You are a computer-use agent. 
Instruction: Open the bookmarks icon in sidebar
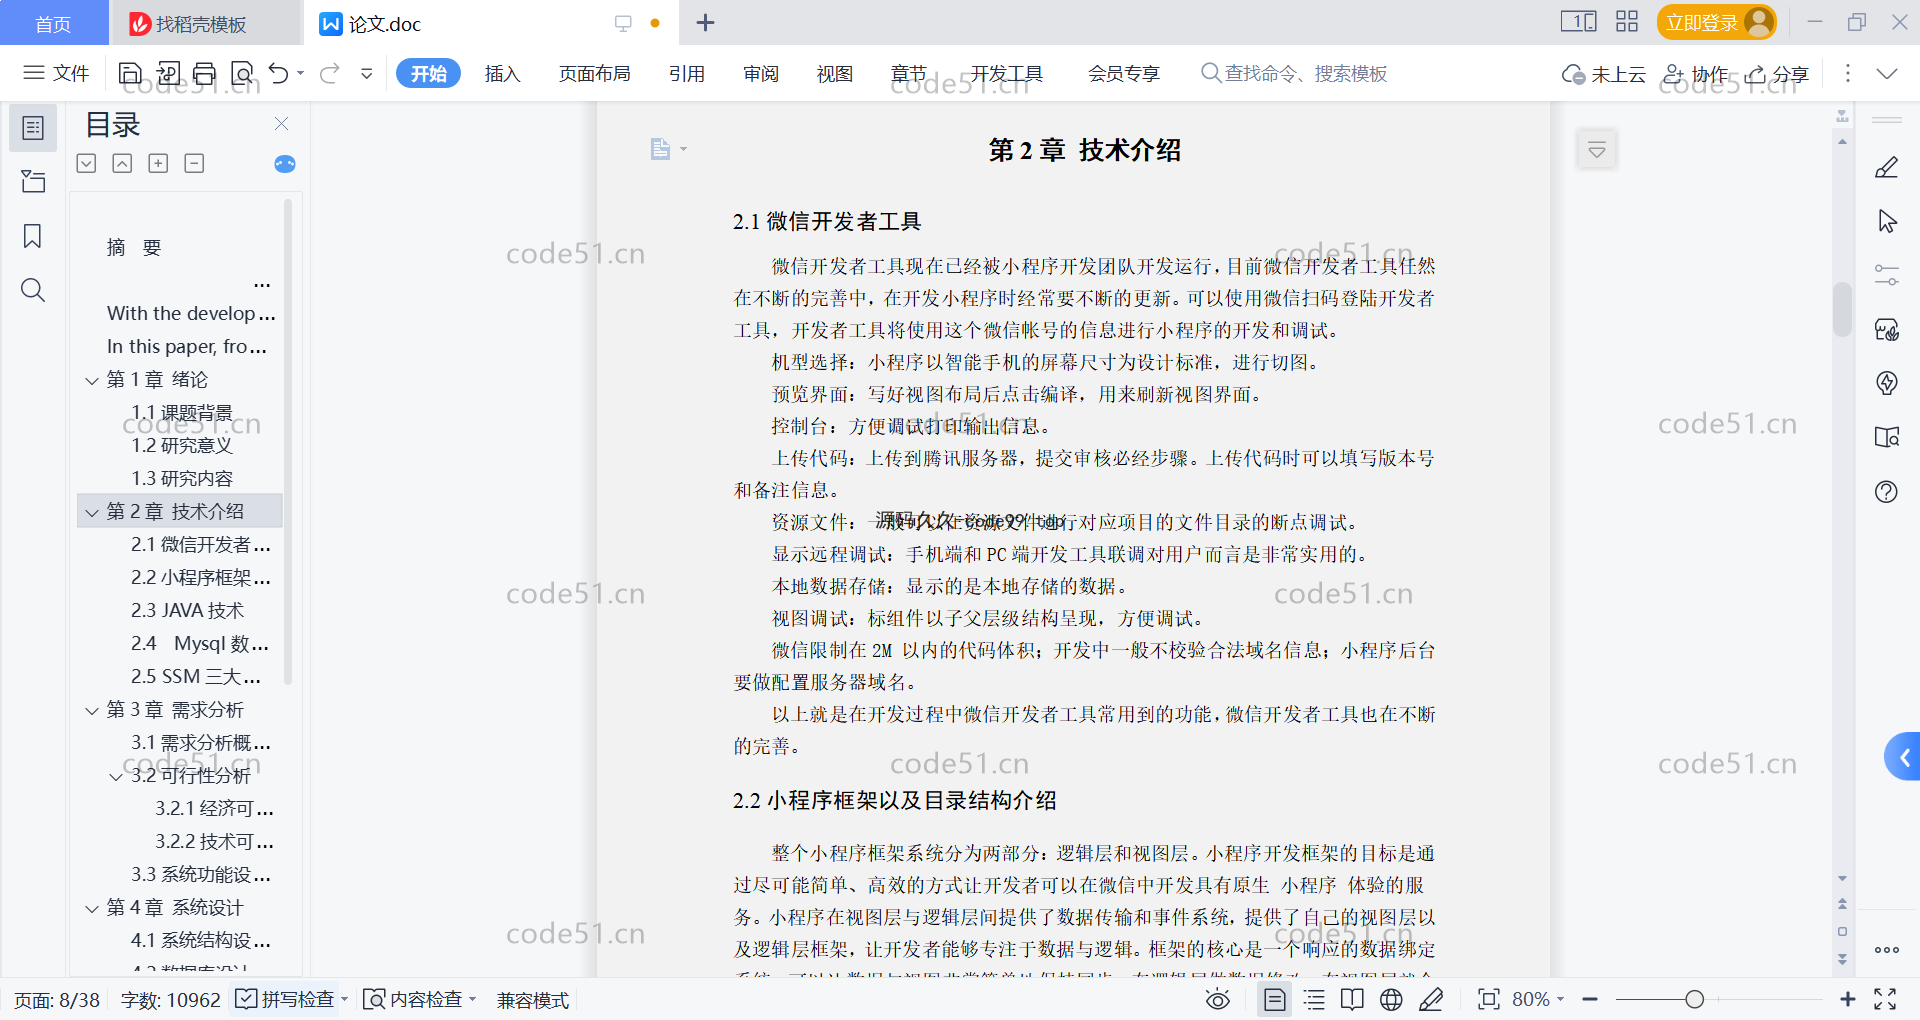[x=33, y=236]
